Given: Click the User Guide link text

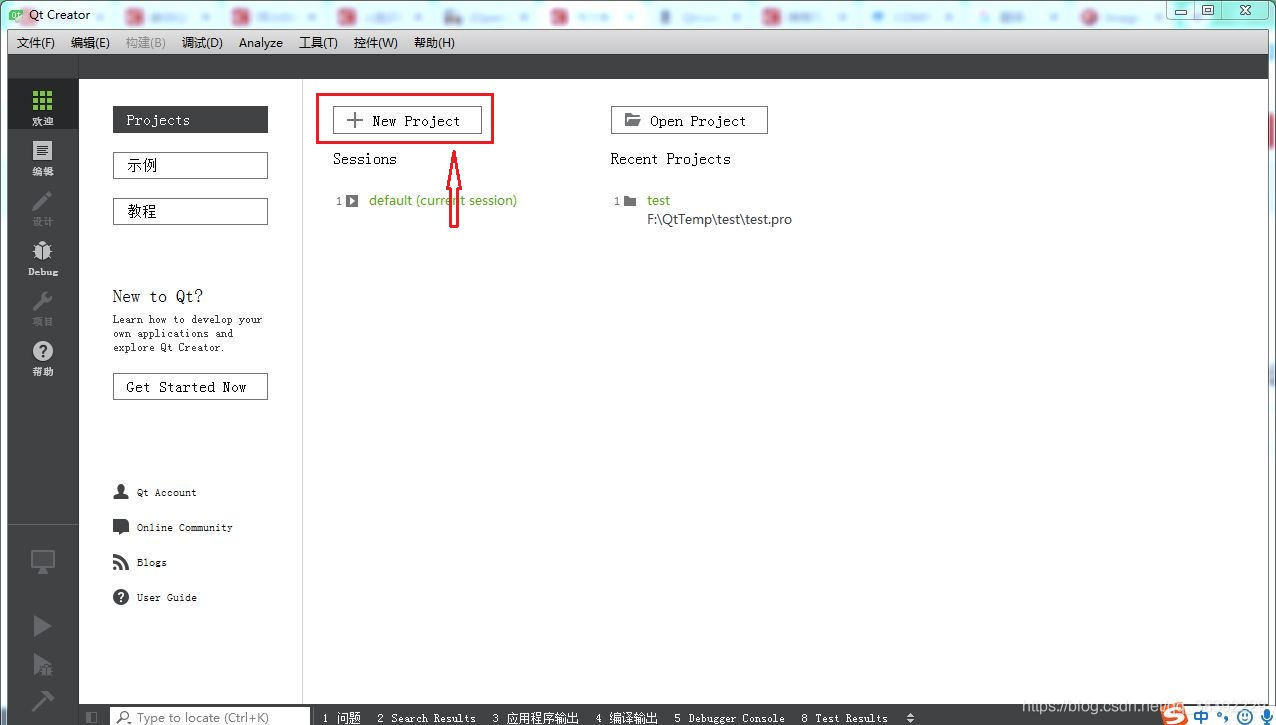Looking at the screenshot, I should click(166, 597).
